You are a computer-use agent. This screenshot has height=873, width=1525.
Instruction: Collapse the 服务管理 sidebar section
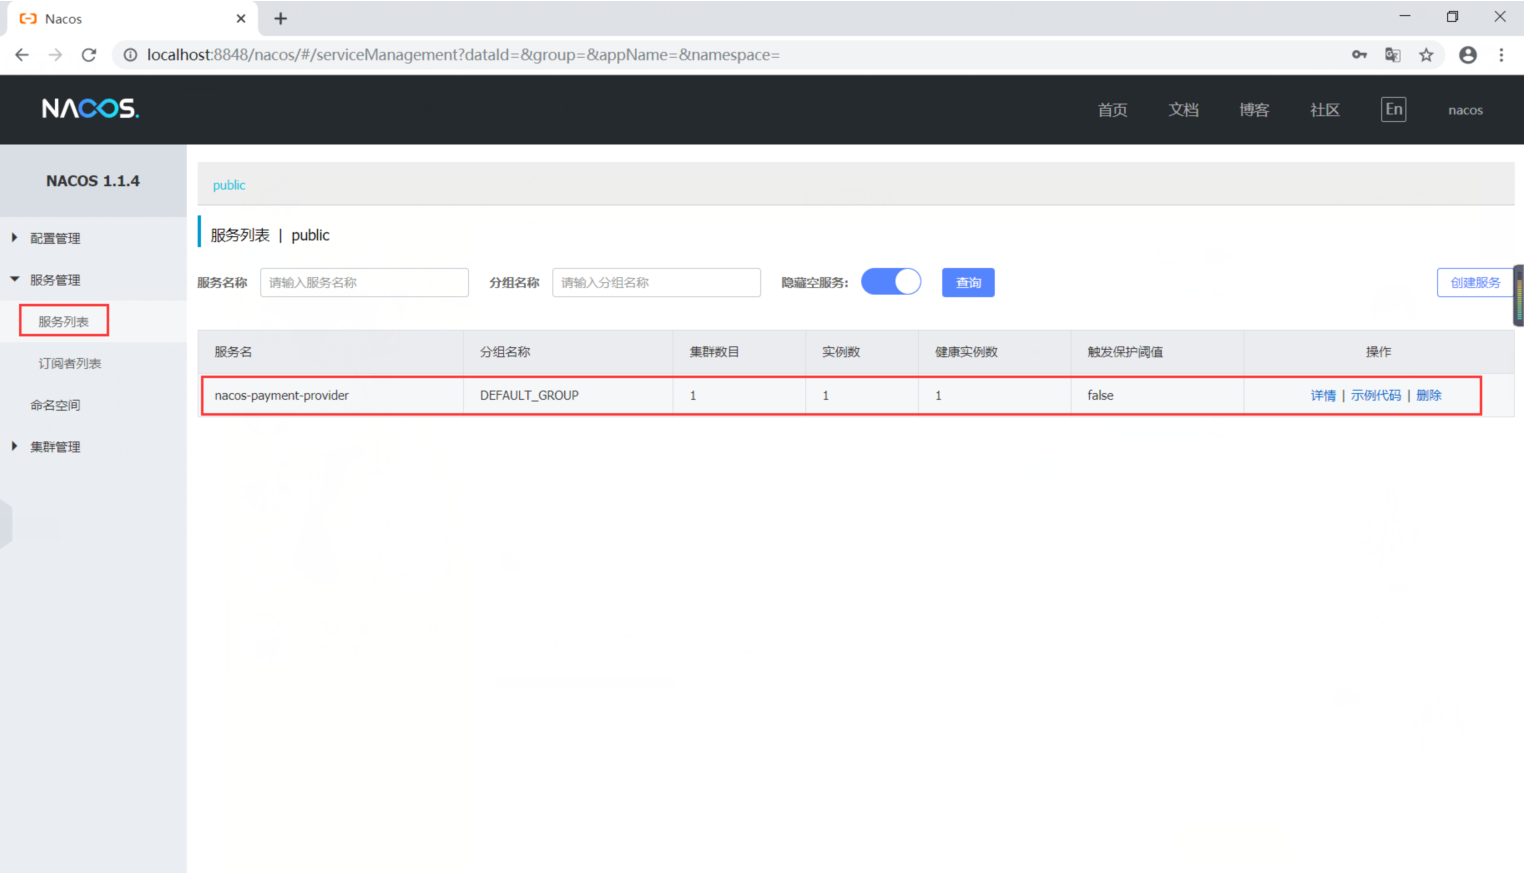coord(55,280)
